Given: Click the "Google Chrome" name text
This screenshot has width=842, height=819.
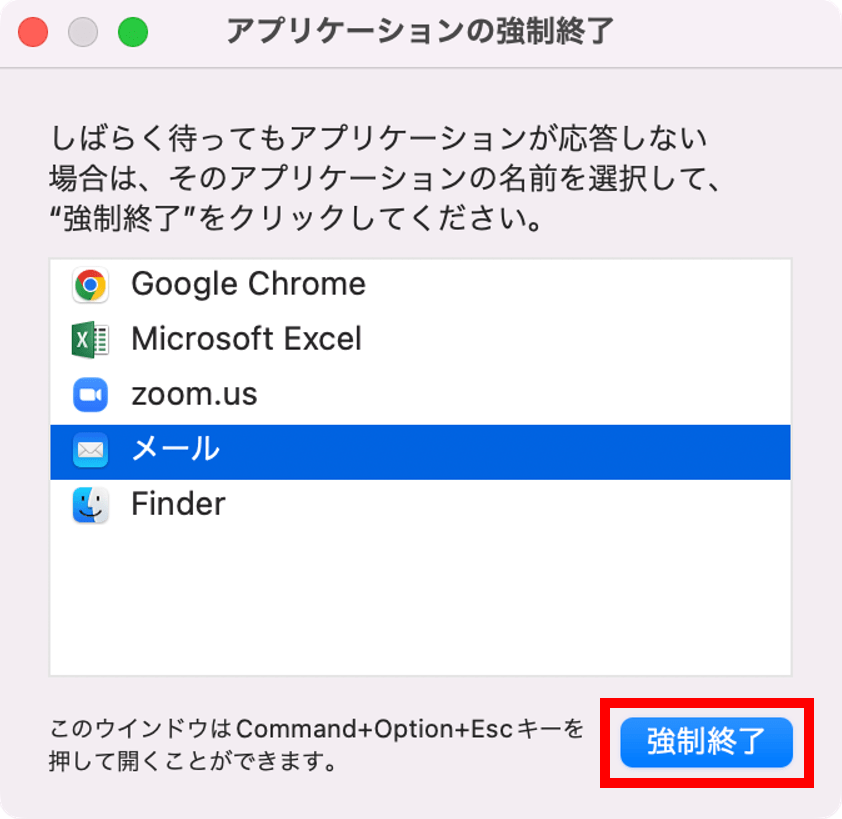Looking at the screenshot, I should (x=248, y=285).
